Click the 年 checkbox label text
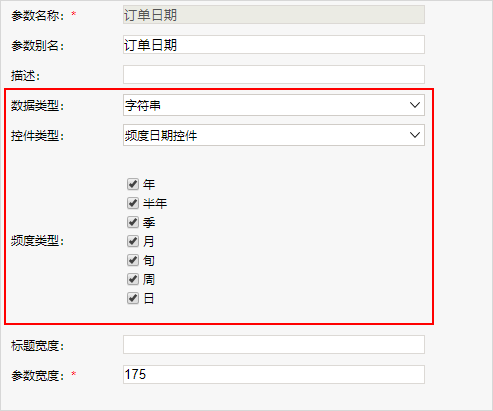This screenshot has width=493, height=411. (149, 184)
